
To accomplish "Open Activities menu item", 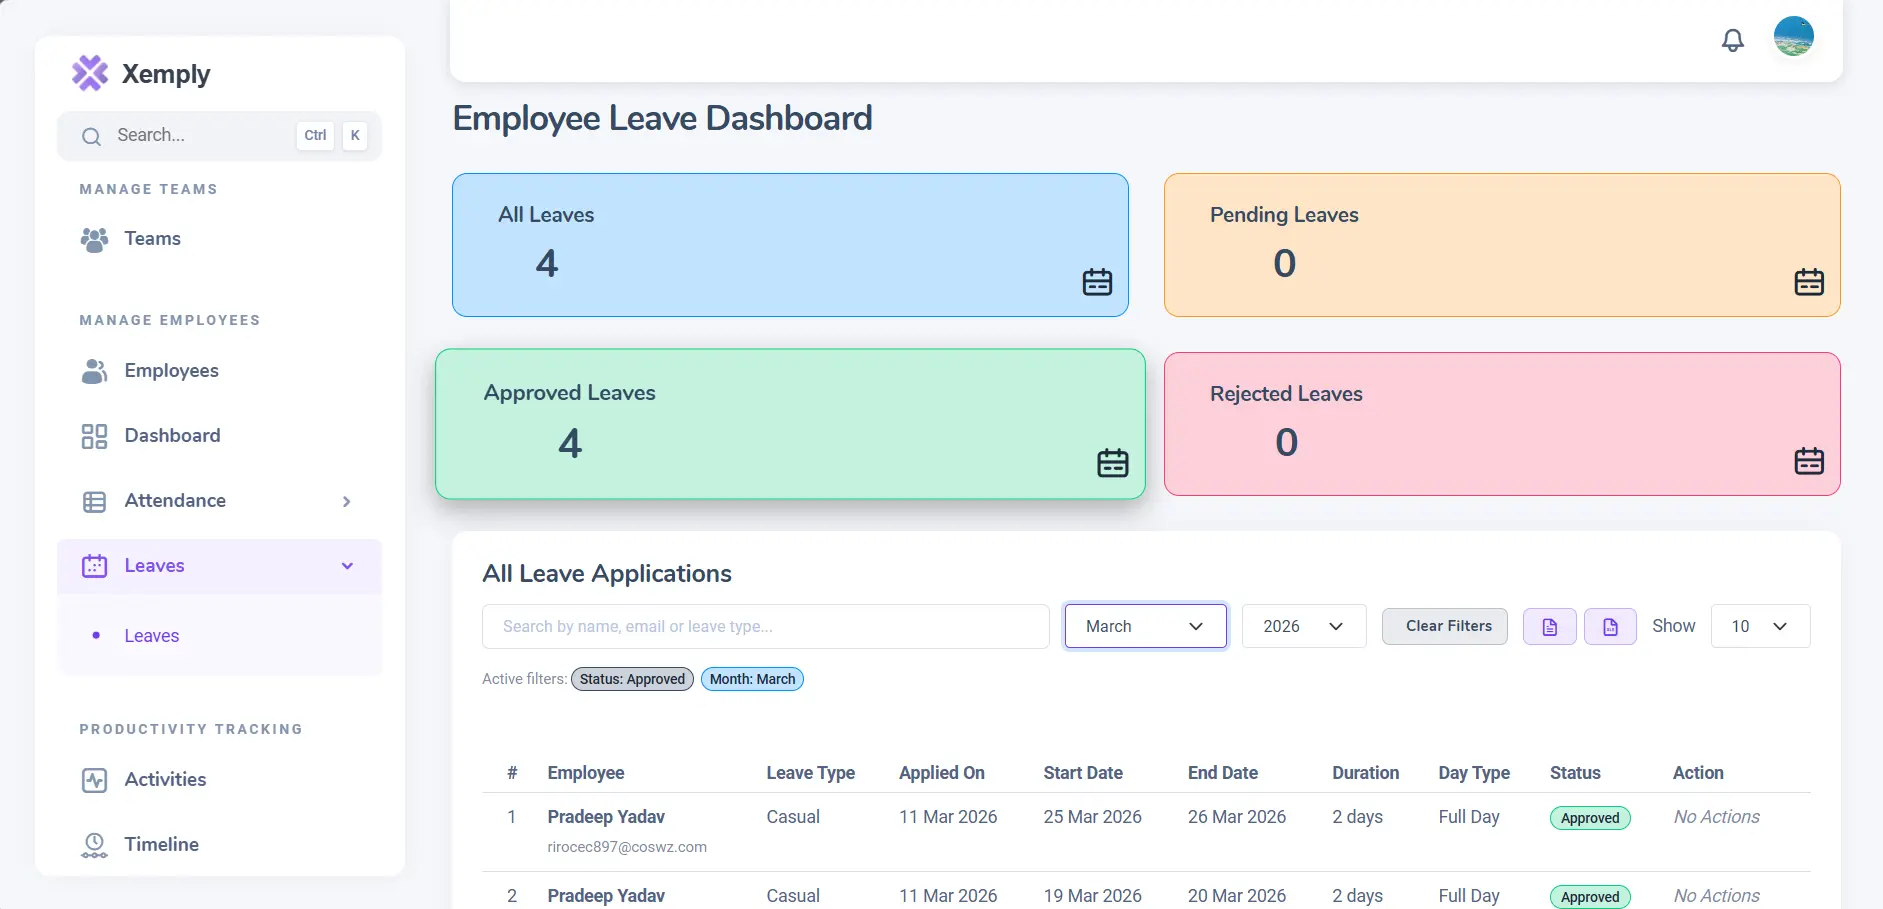I will click(x=219, y=780).
